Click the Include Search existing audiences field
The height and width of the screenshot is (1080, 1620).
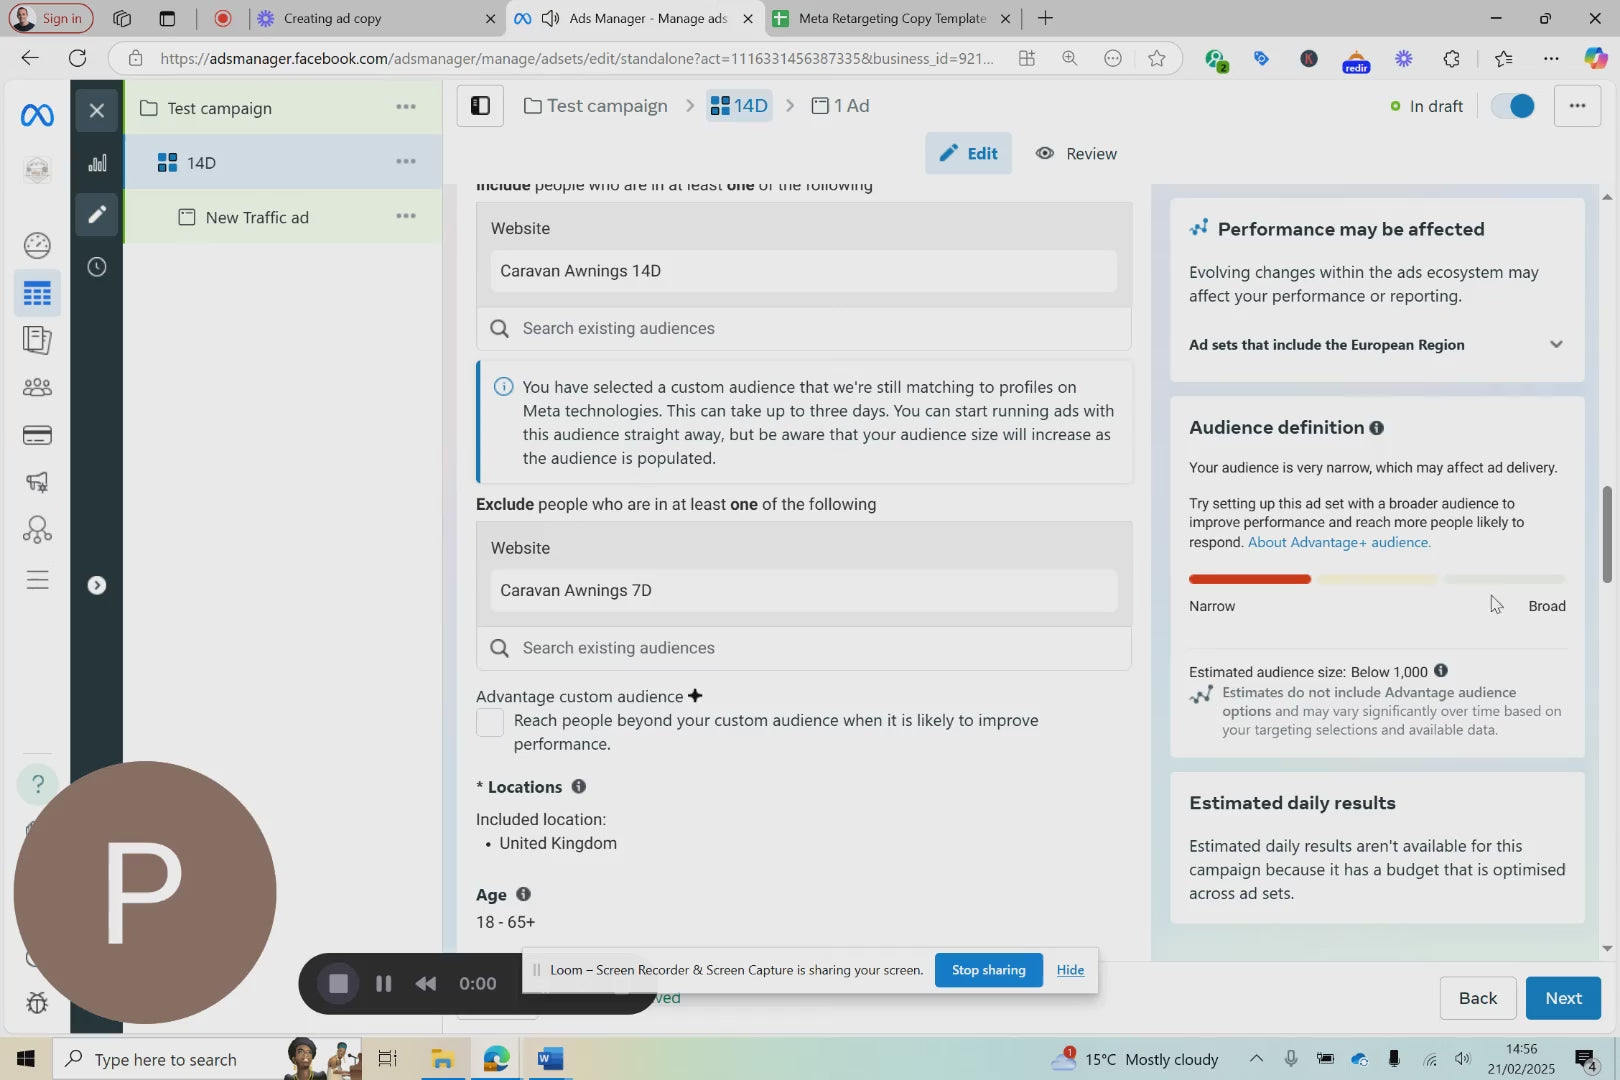click(803, 329)
